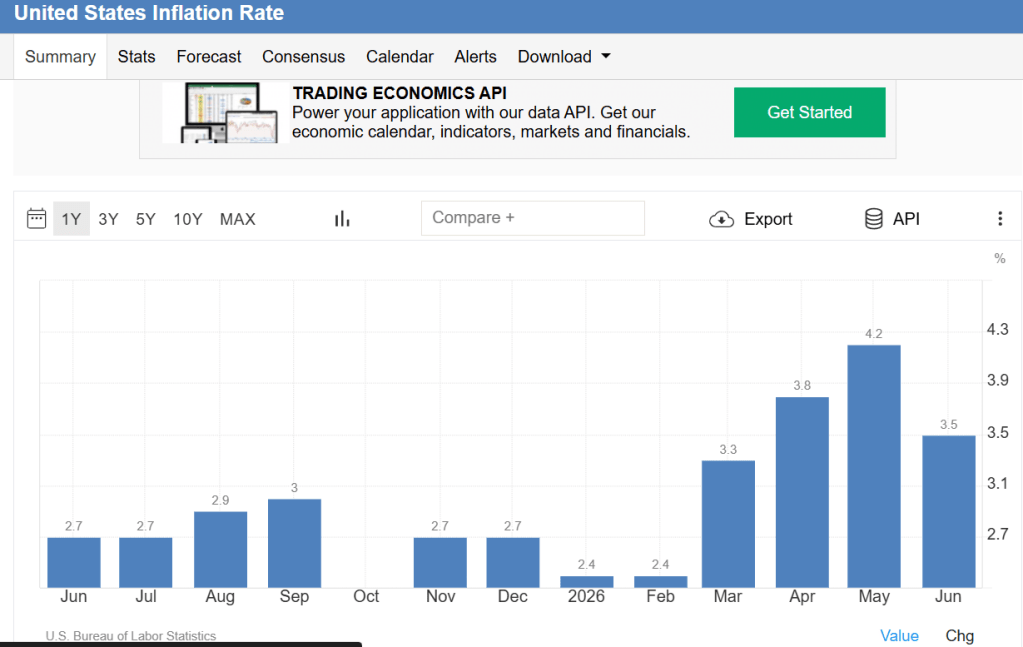The height and width of the screenshot is (647, 1023).
Task: Select the 1Y time range
Action: pos(71,219)
